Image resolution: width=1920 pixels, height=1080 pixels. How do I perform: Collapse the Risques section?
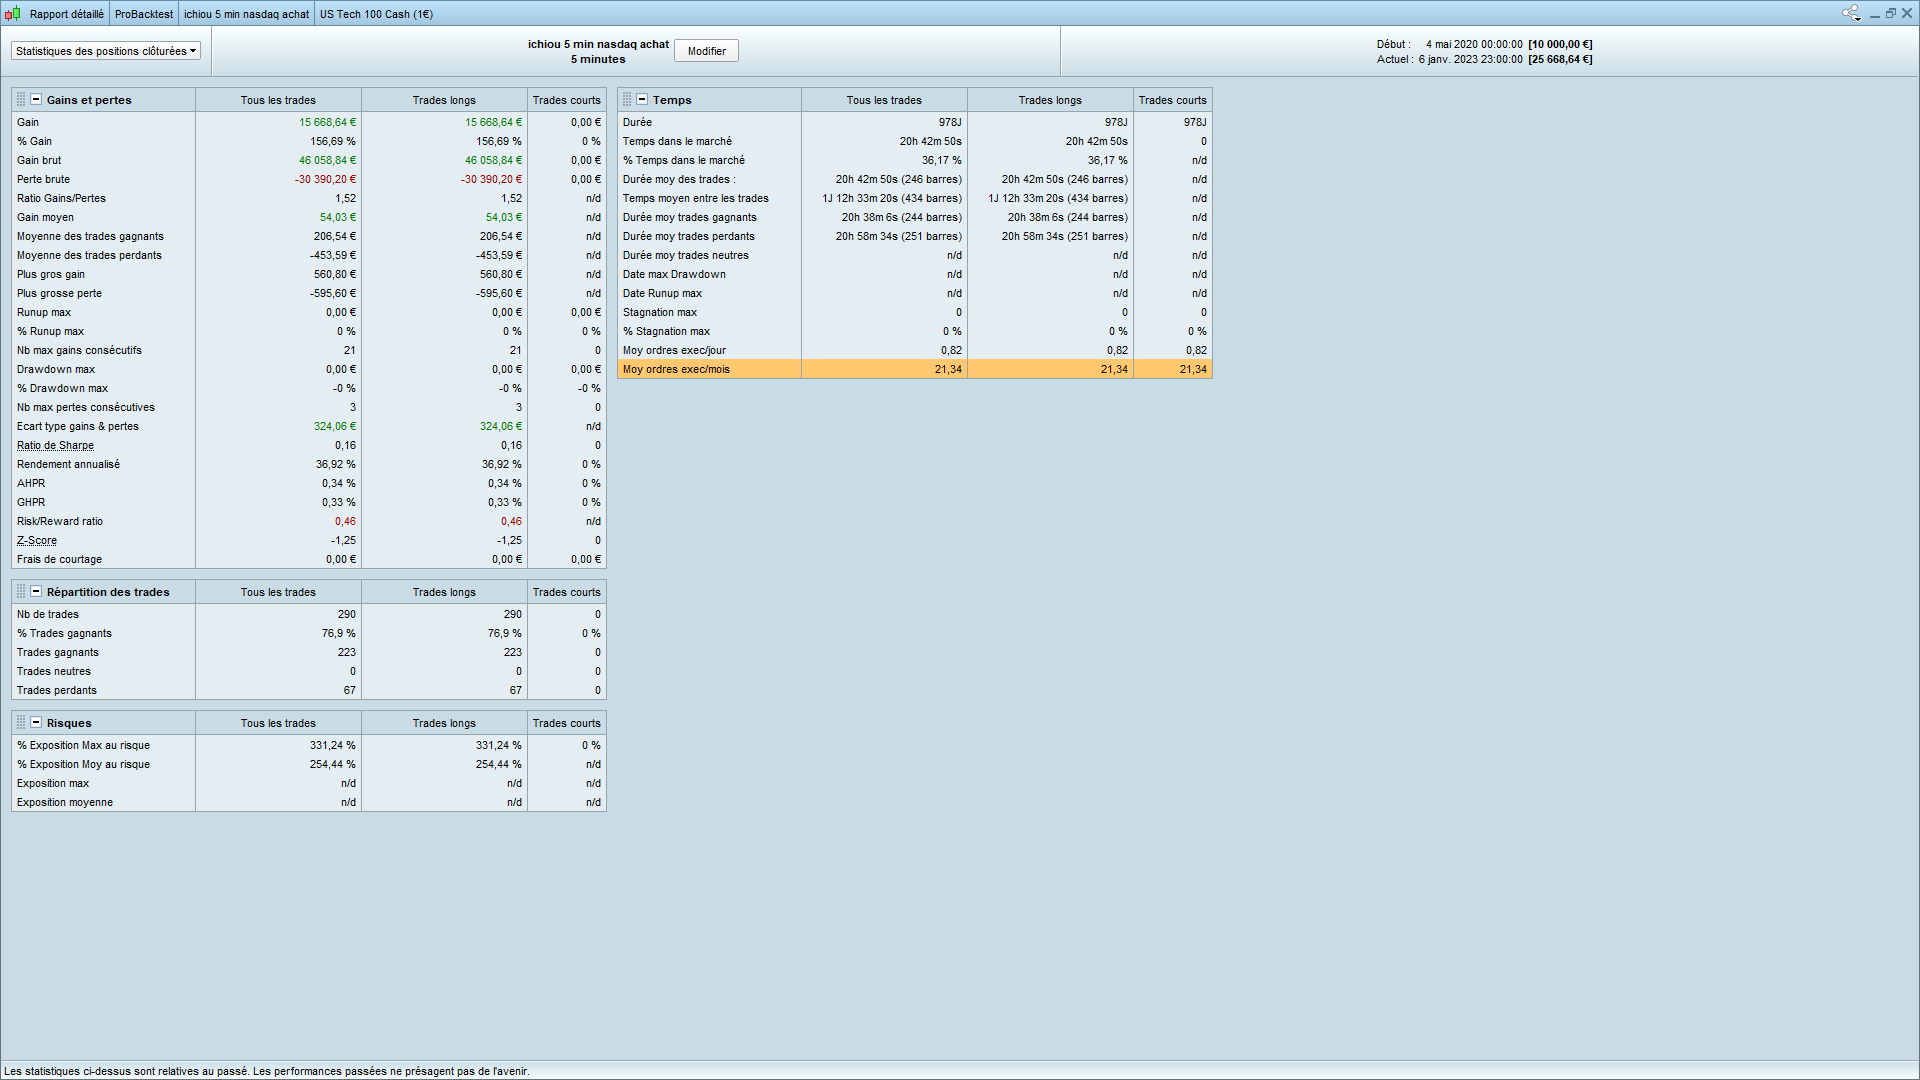pos(36,723)
